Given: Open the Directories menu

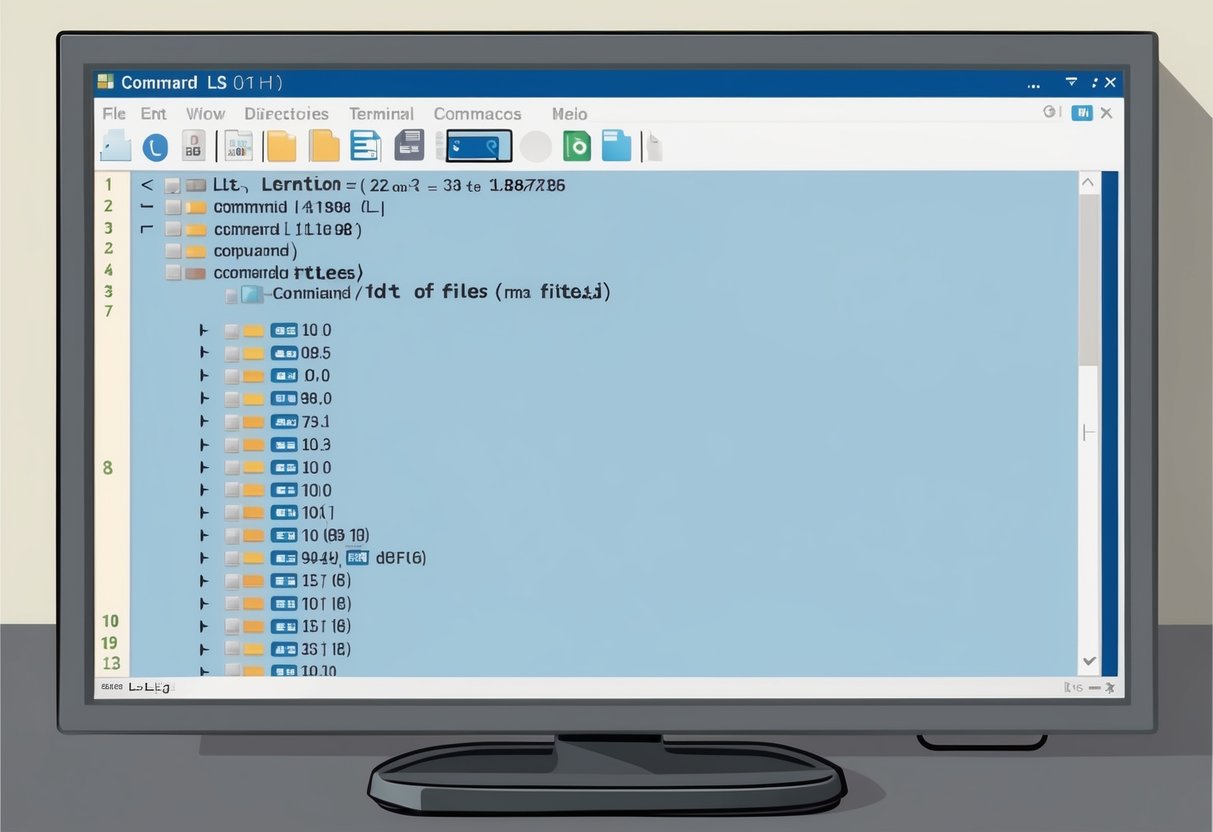Looking at the screenshot, I should (x=287, y=113).
